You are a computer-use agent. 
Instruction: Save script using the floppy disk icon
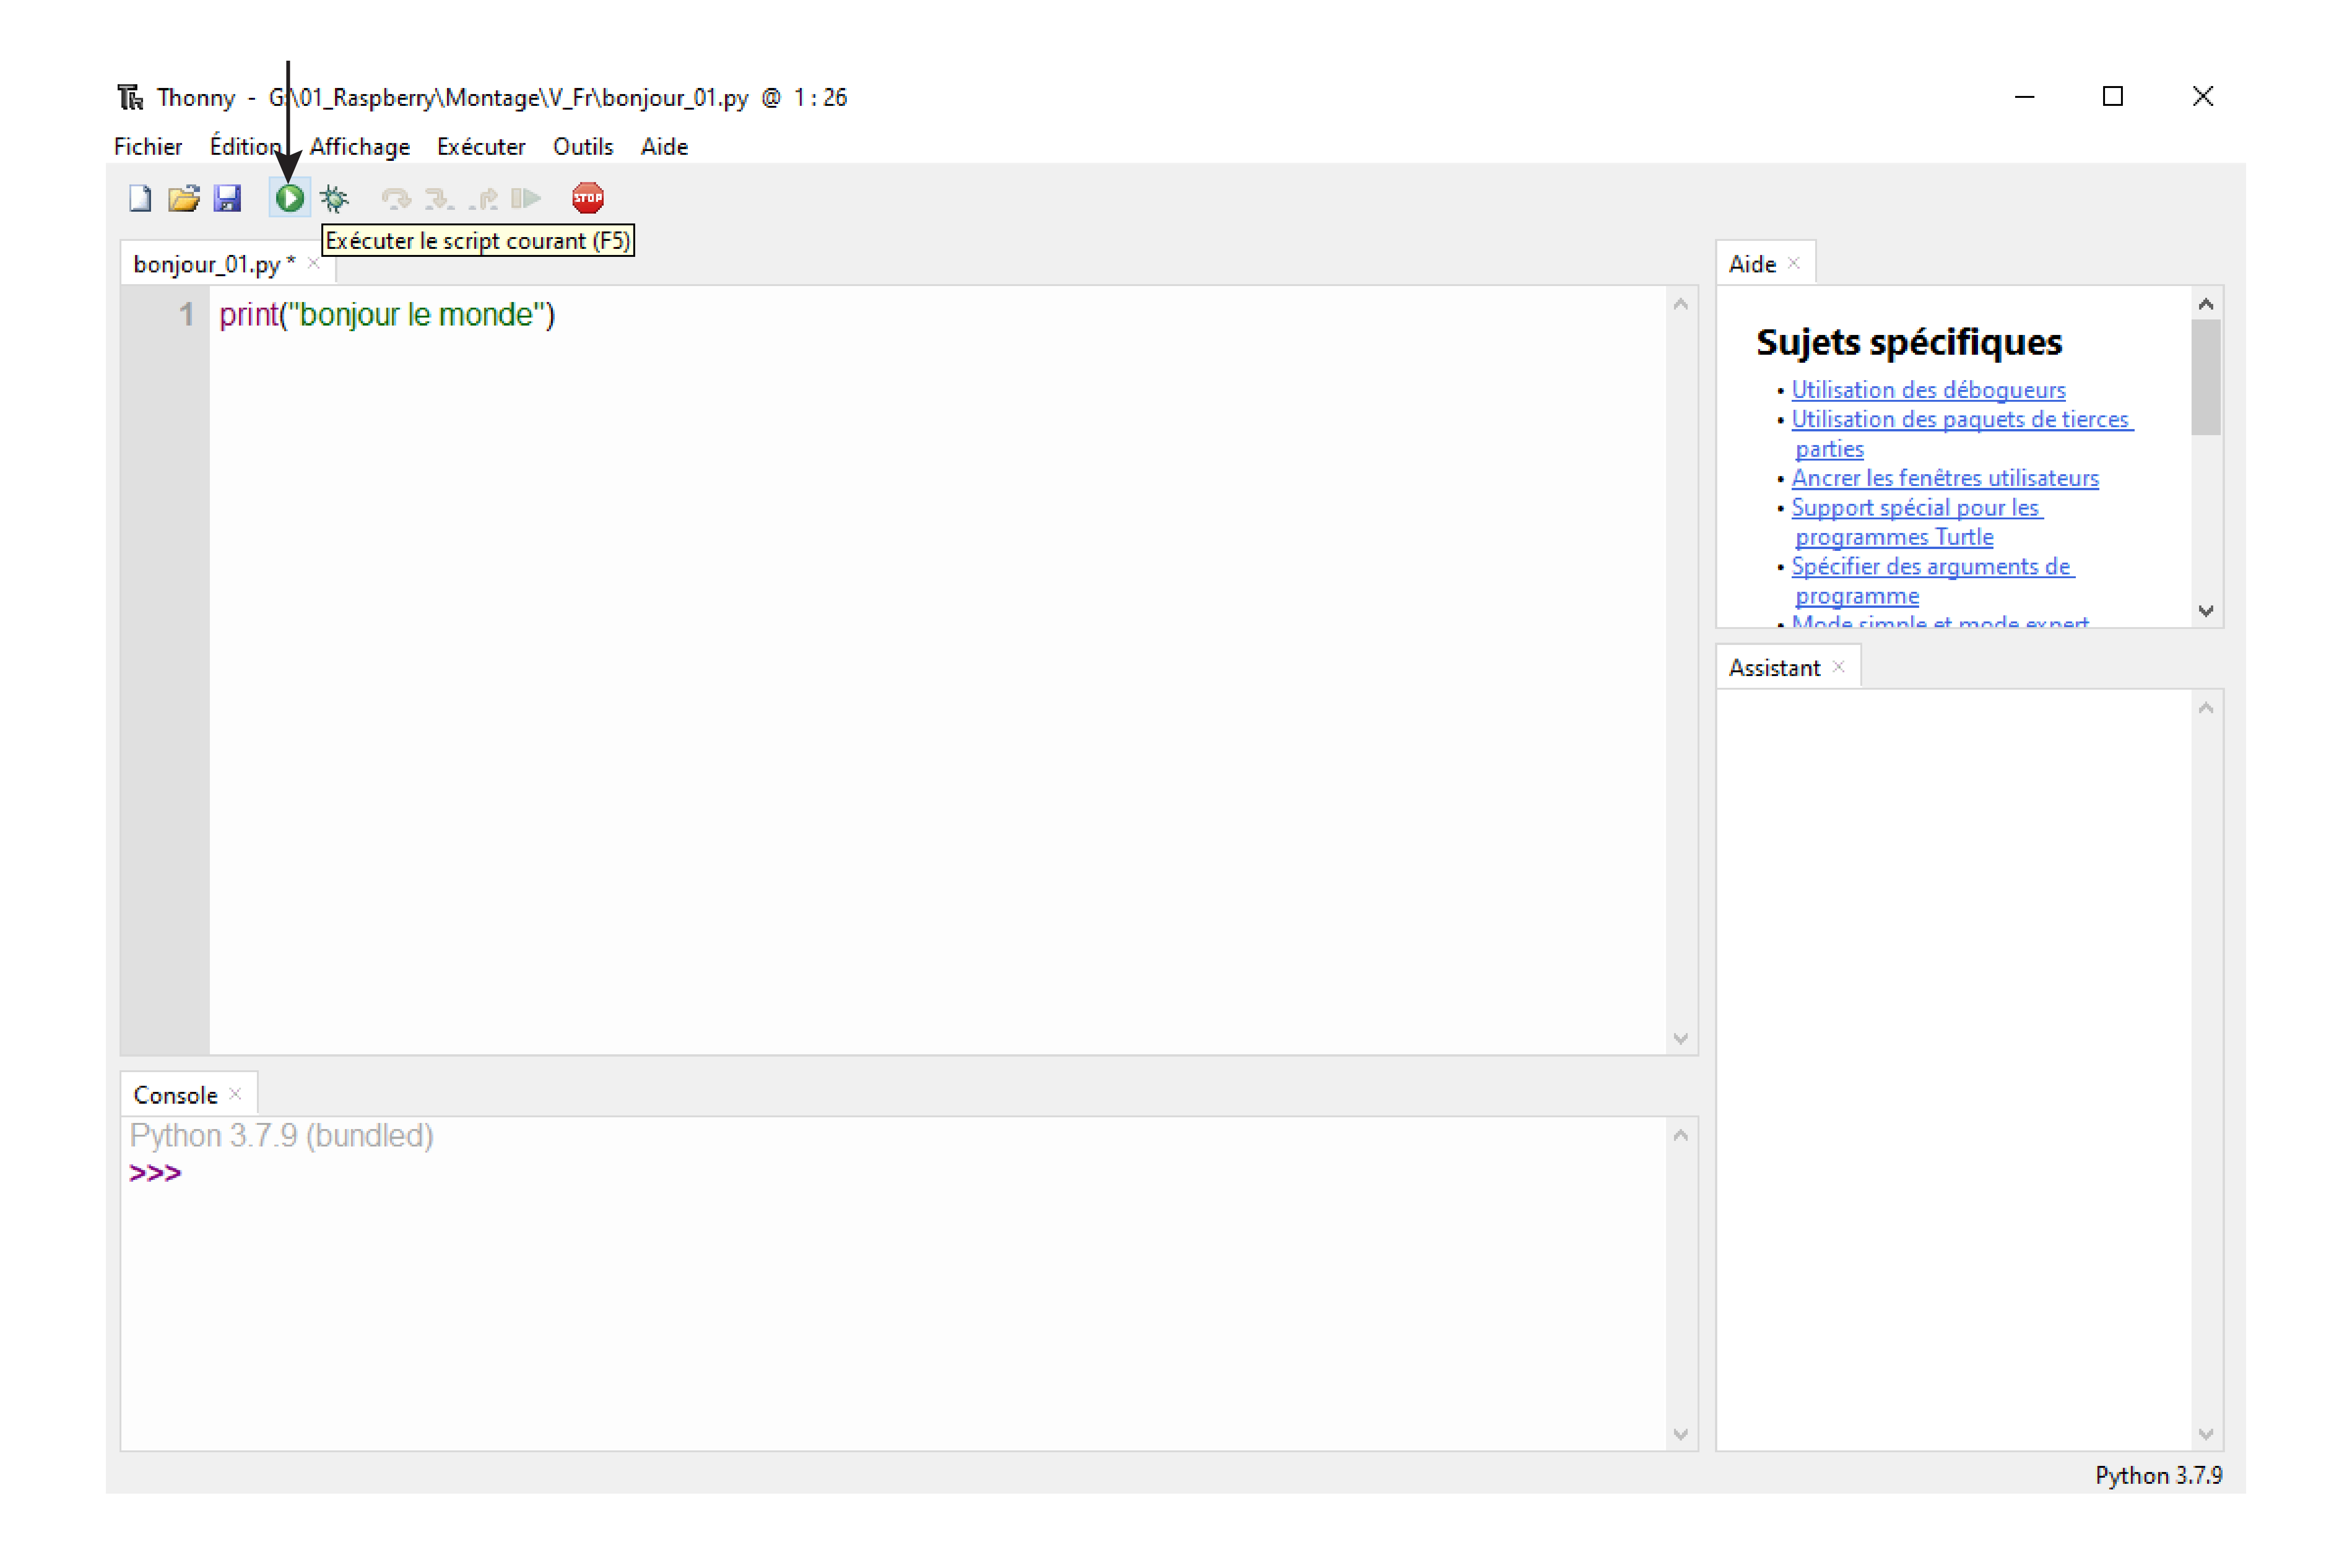point(228,198)
